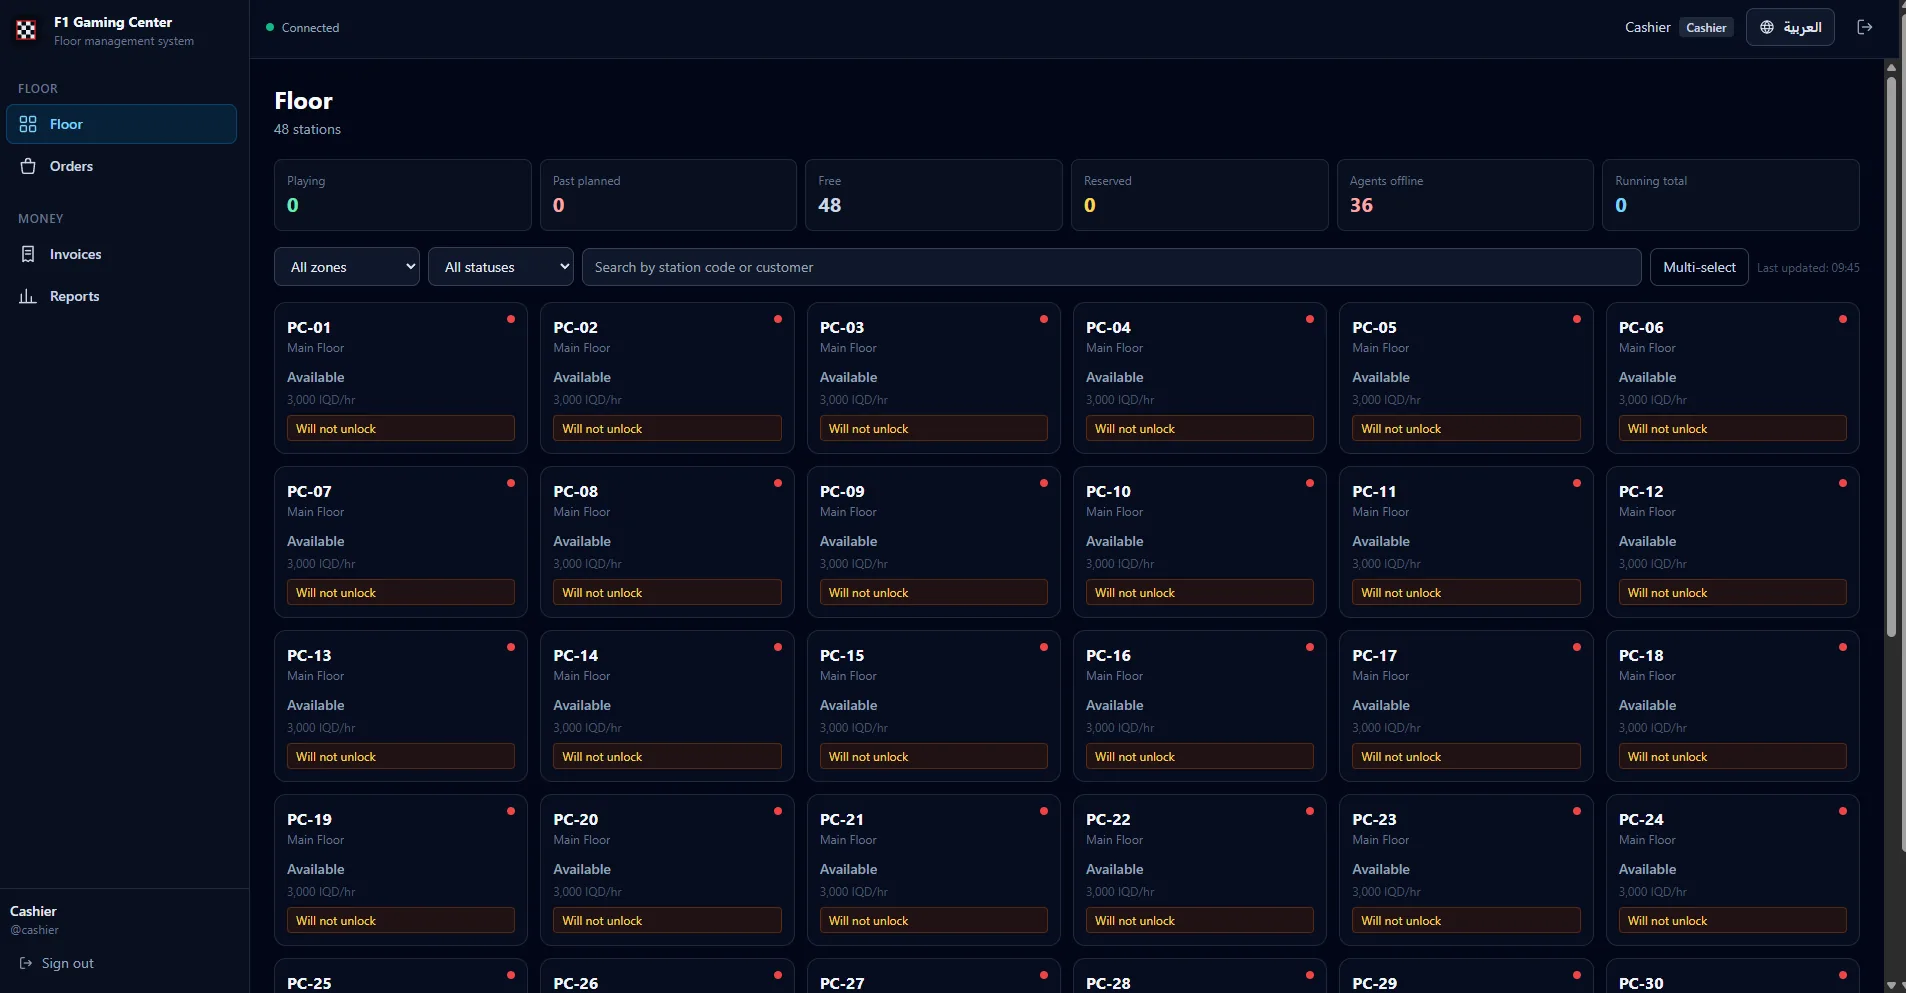Click the Orders shopping bag icon
Viewport: 1906px width, 993px height.
28,166
